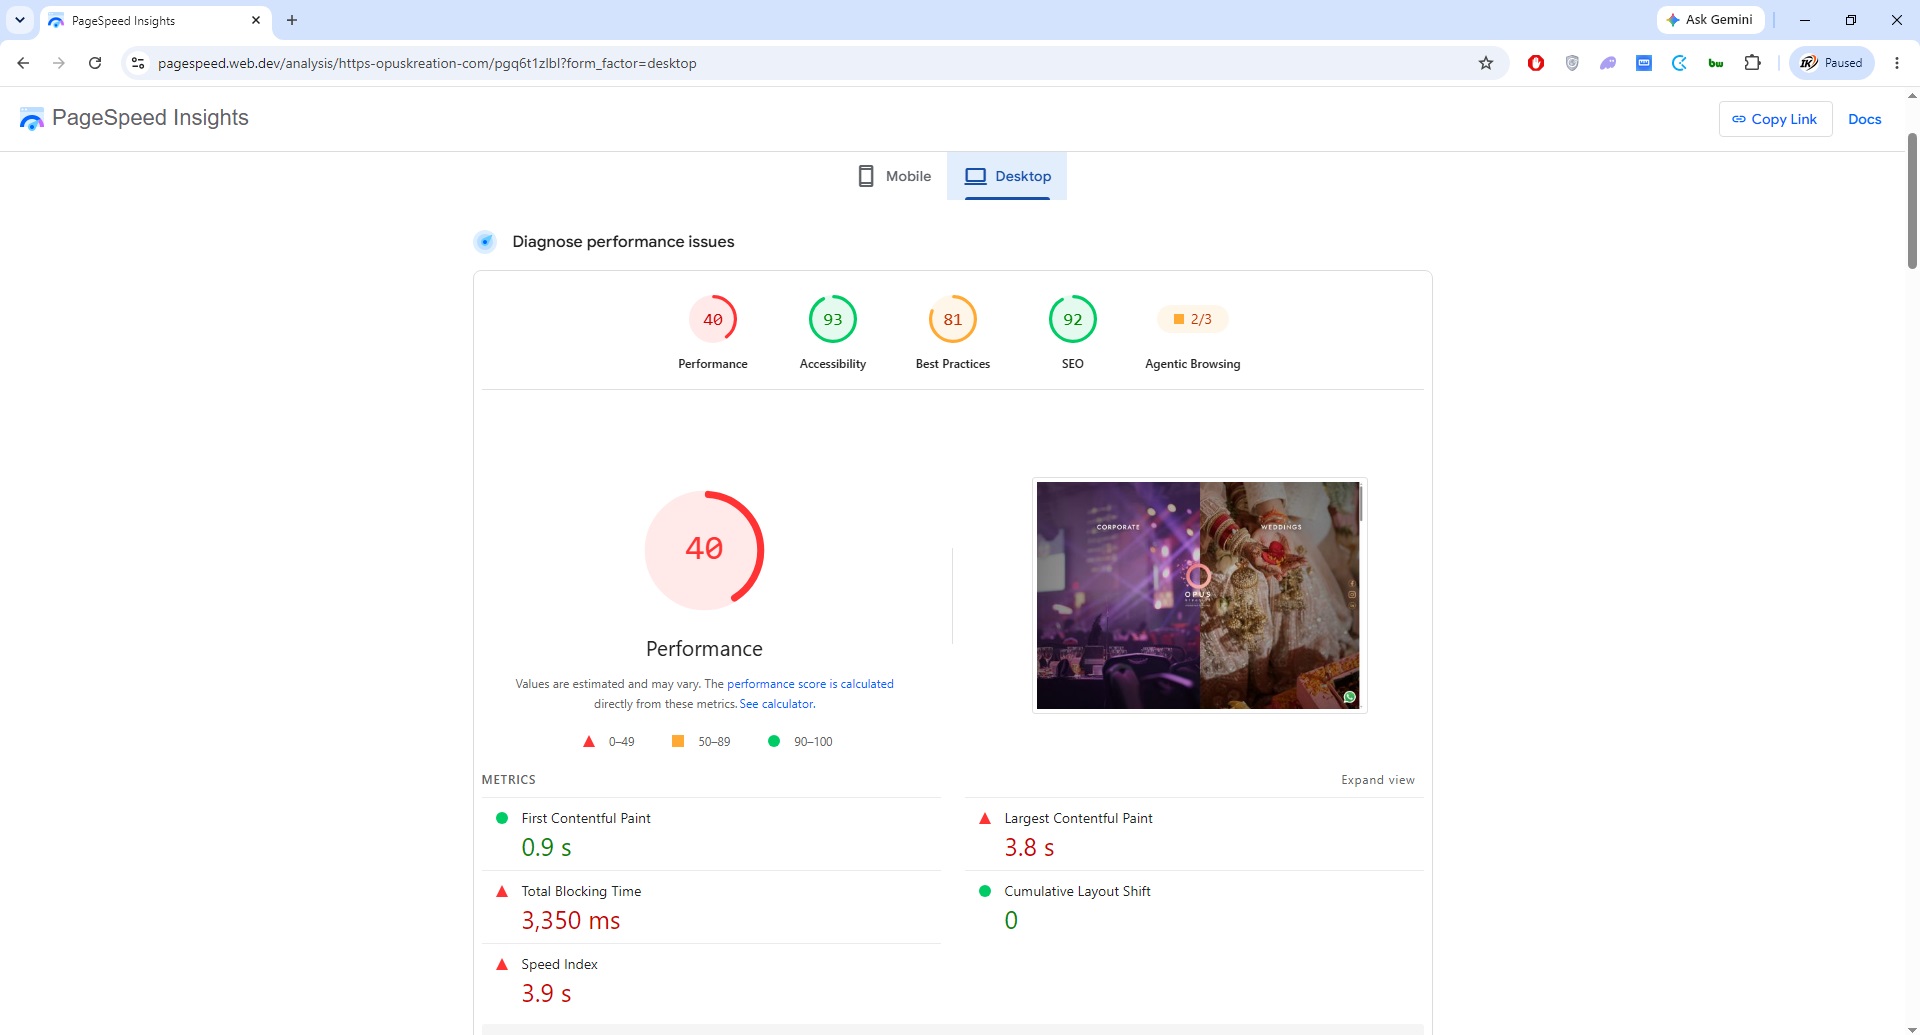Open Chrome's three-dot menu
Image resolution: width=1920 pixels, height=1035 pixels.
tap(1897, 63)
